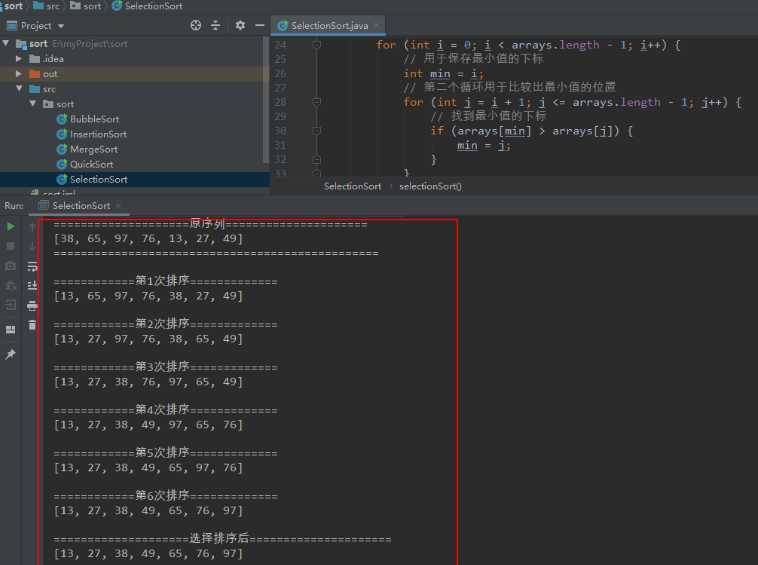Click the green Rerun button in Run panel

[11, 227]
